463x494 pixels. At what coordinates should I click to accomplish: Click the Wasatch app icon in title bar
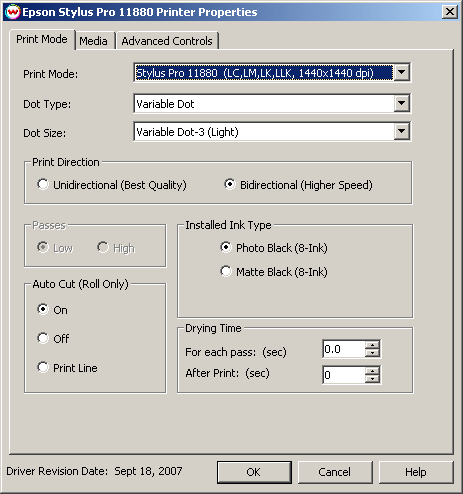pyautogui.click(x=13, y=12)
